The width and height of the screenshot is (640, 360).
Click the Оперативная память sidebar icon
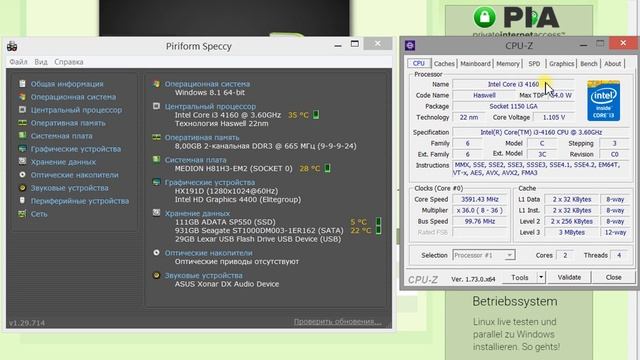pyautogui.click(x=22, y=123)
